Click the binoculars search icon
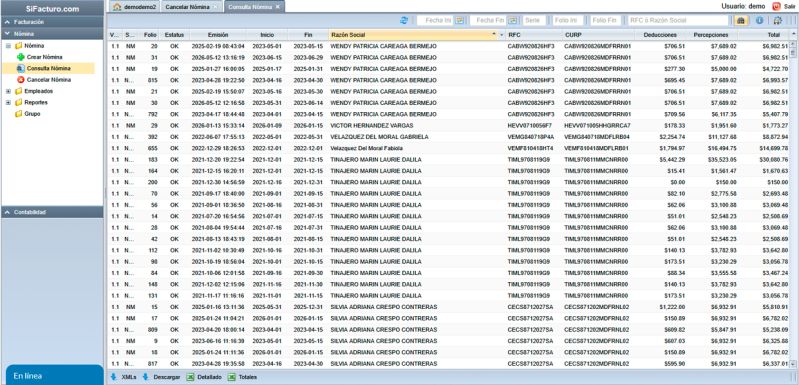Screen dimensions: 799x385 [x=741, y=20]
